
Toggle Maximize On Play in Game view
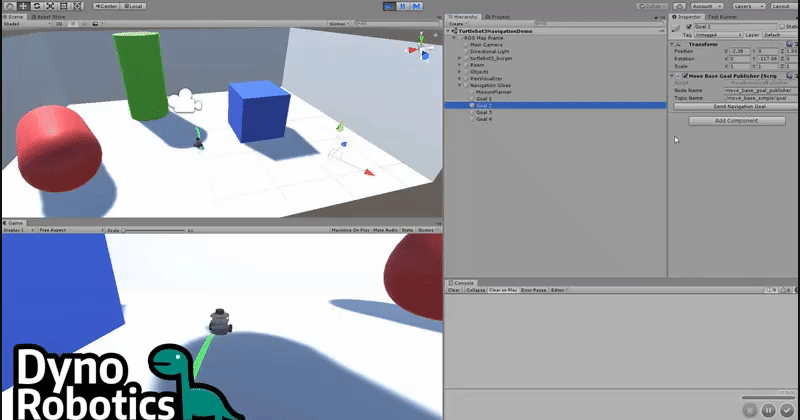click(351, 230)
